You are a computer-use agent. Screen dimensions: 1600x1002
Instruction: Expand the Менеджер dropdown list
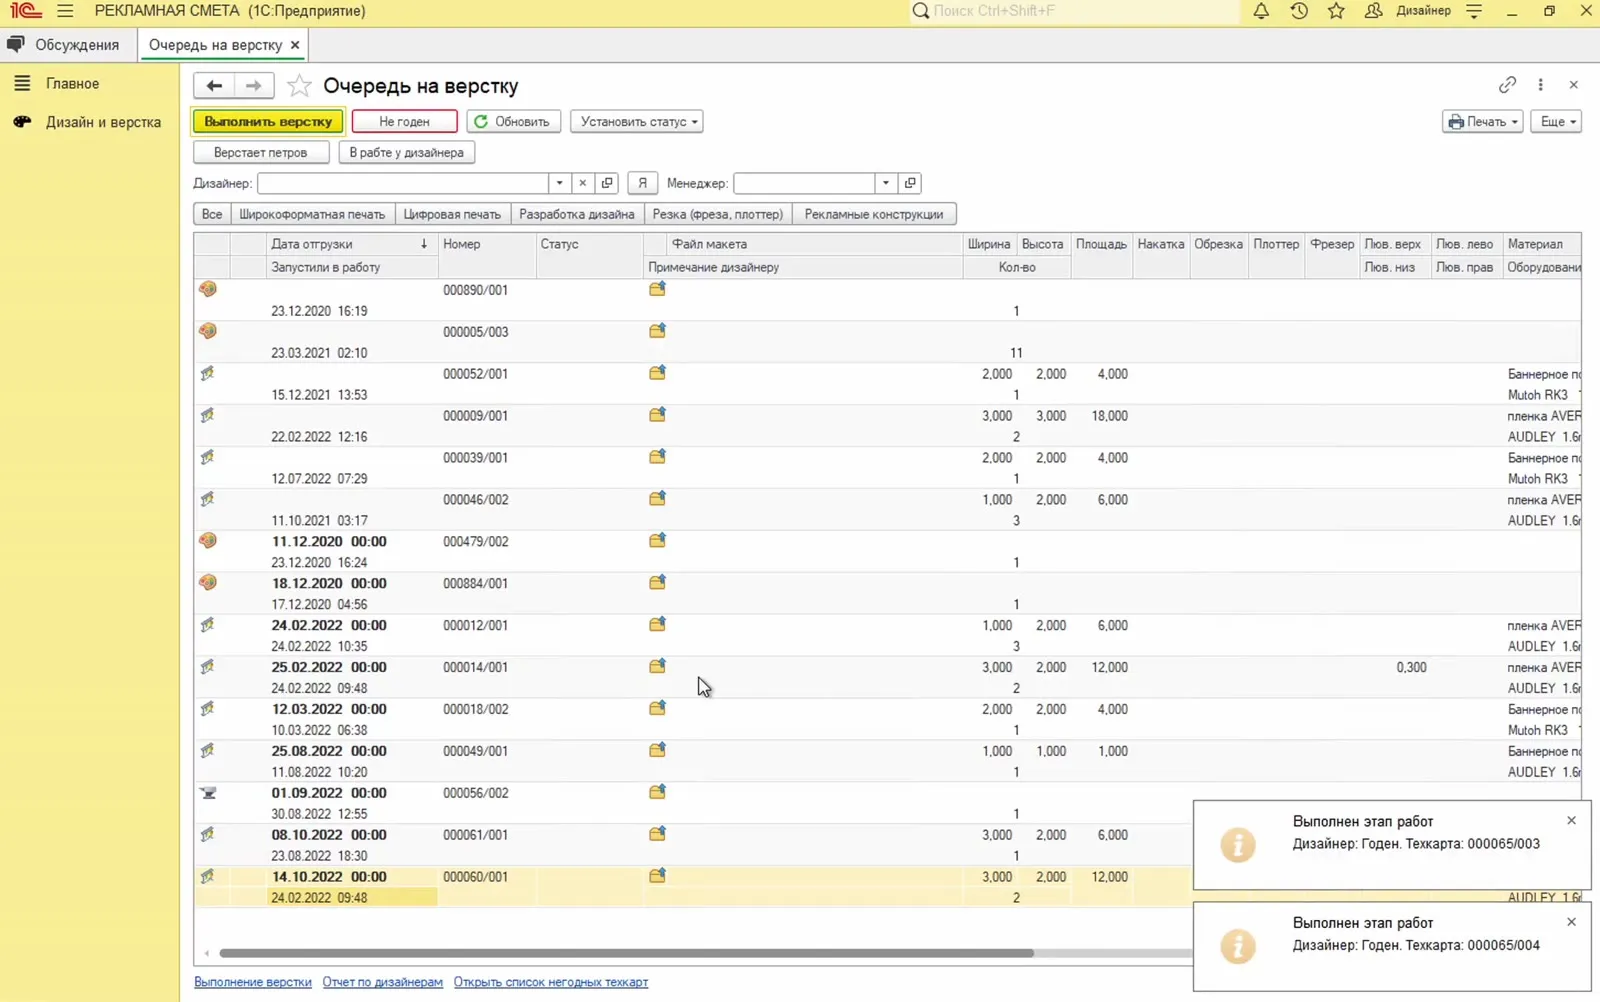(886, 183)
